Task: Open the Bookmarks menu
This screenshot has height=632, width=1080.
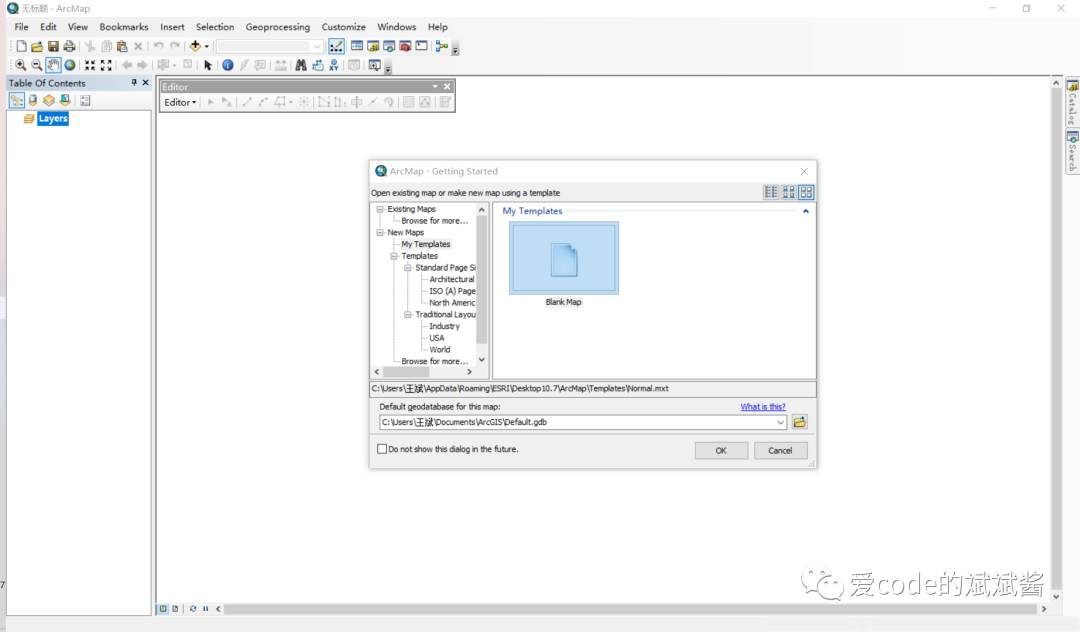Action: click(x=124, y=27)
